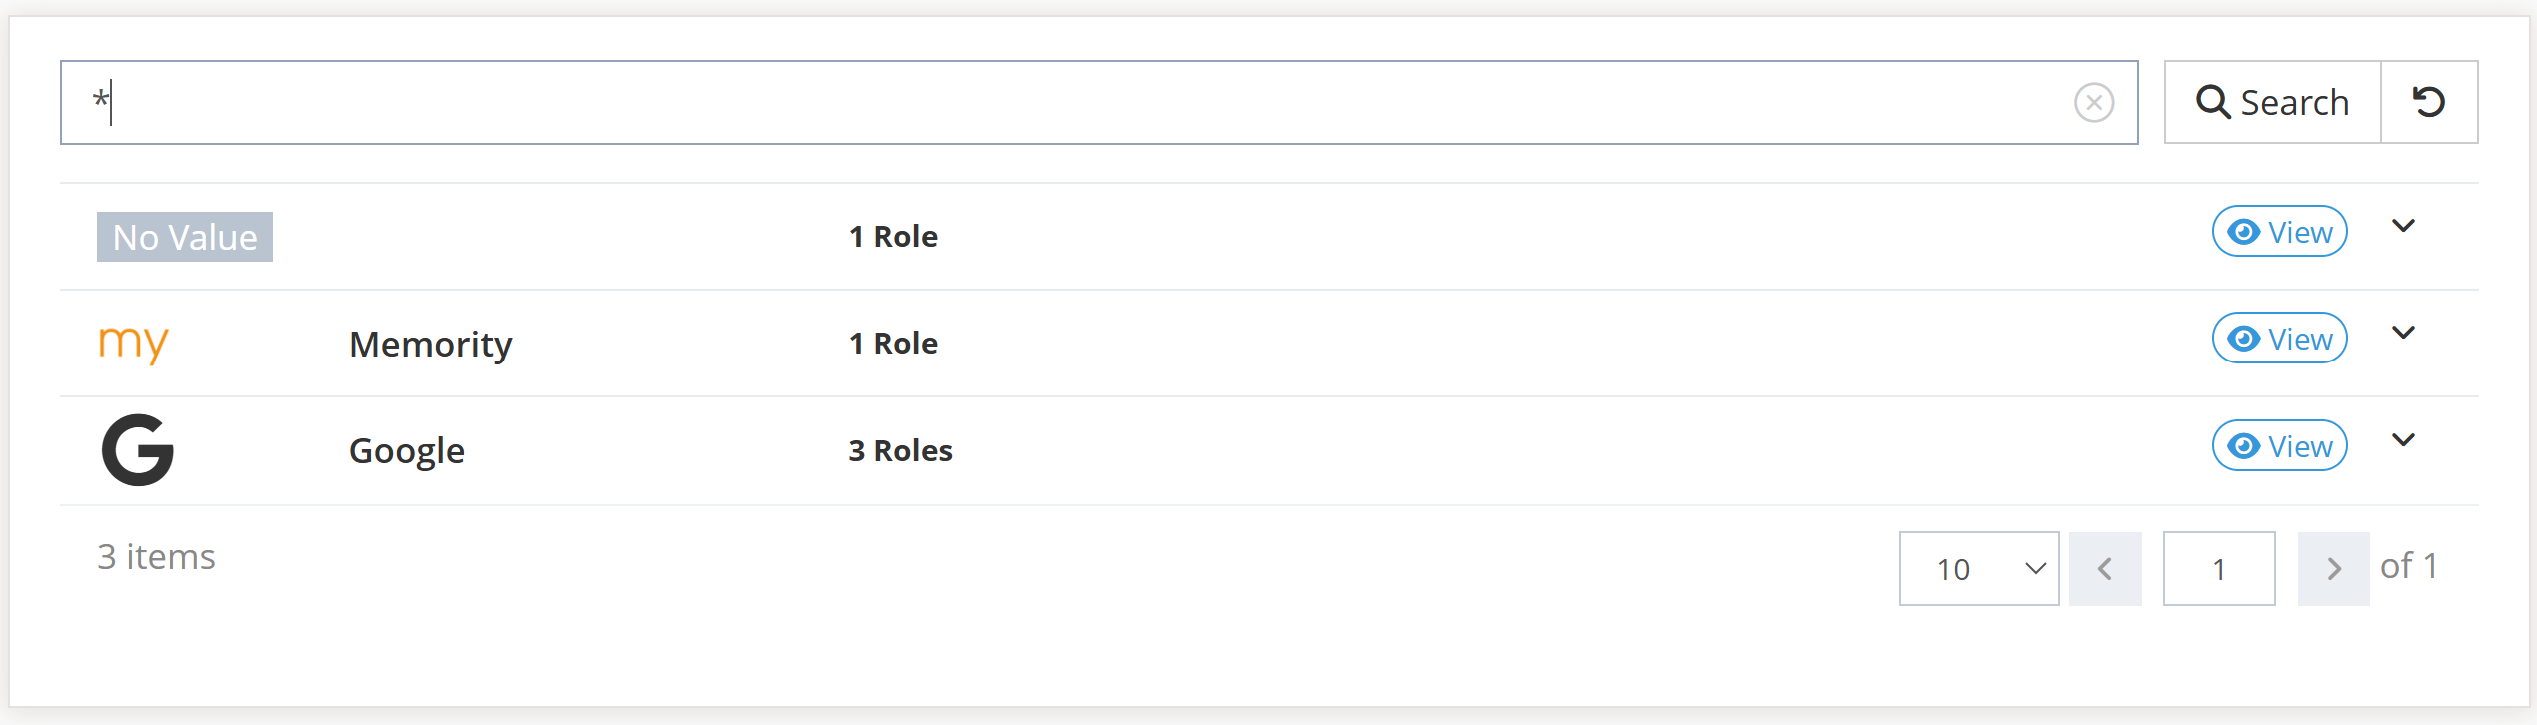This screenshot has width=2537, height=725.
Task: Expand the No Value row chevron
Action: [x=2403, y=226]
